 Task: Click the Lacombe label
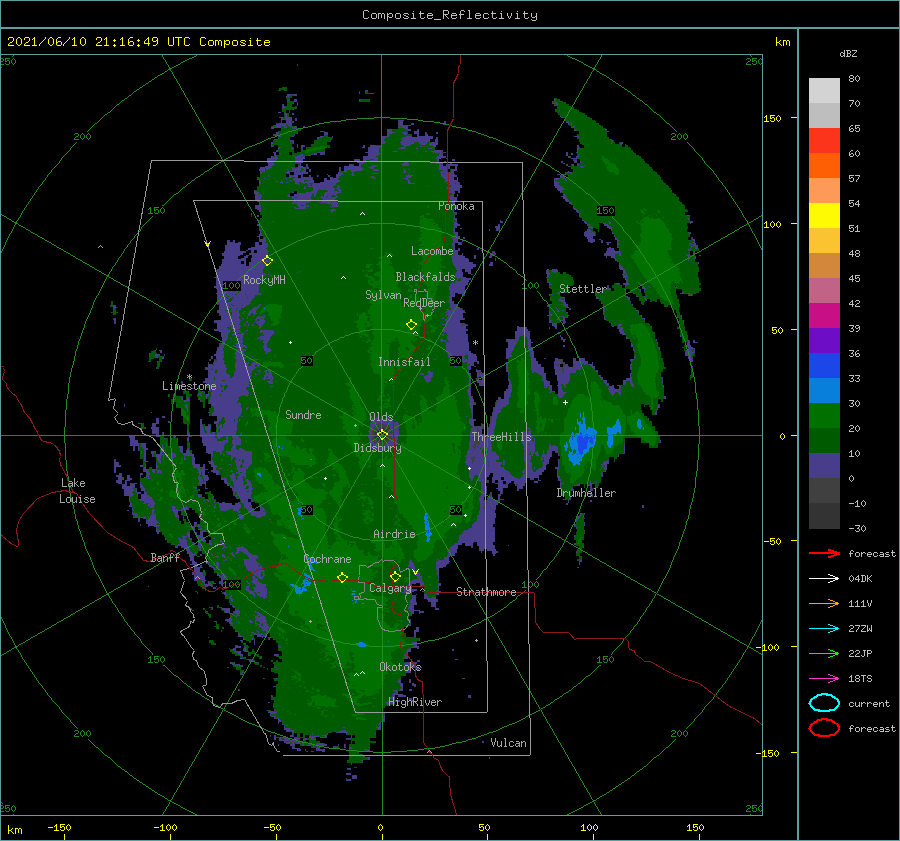click(432, 251)
